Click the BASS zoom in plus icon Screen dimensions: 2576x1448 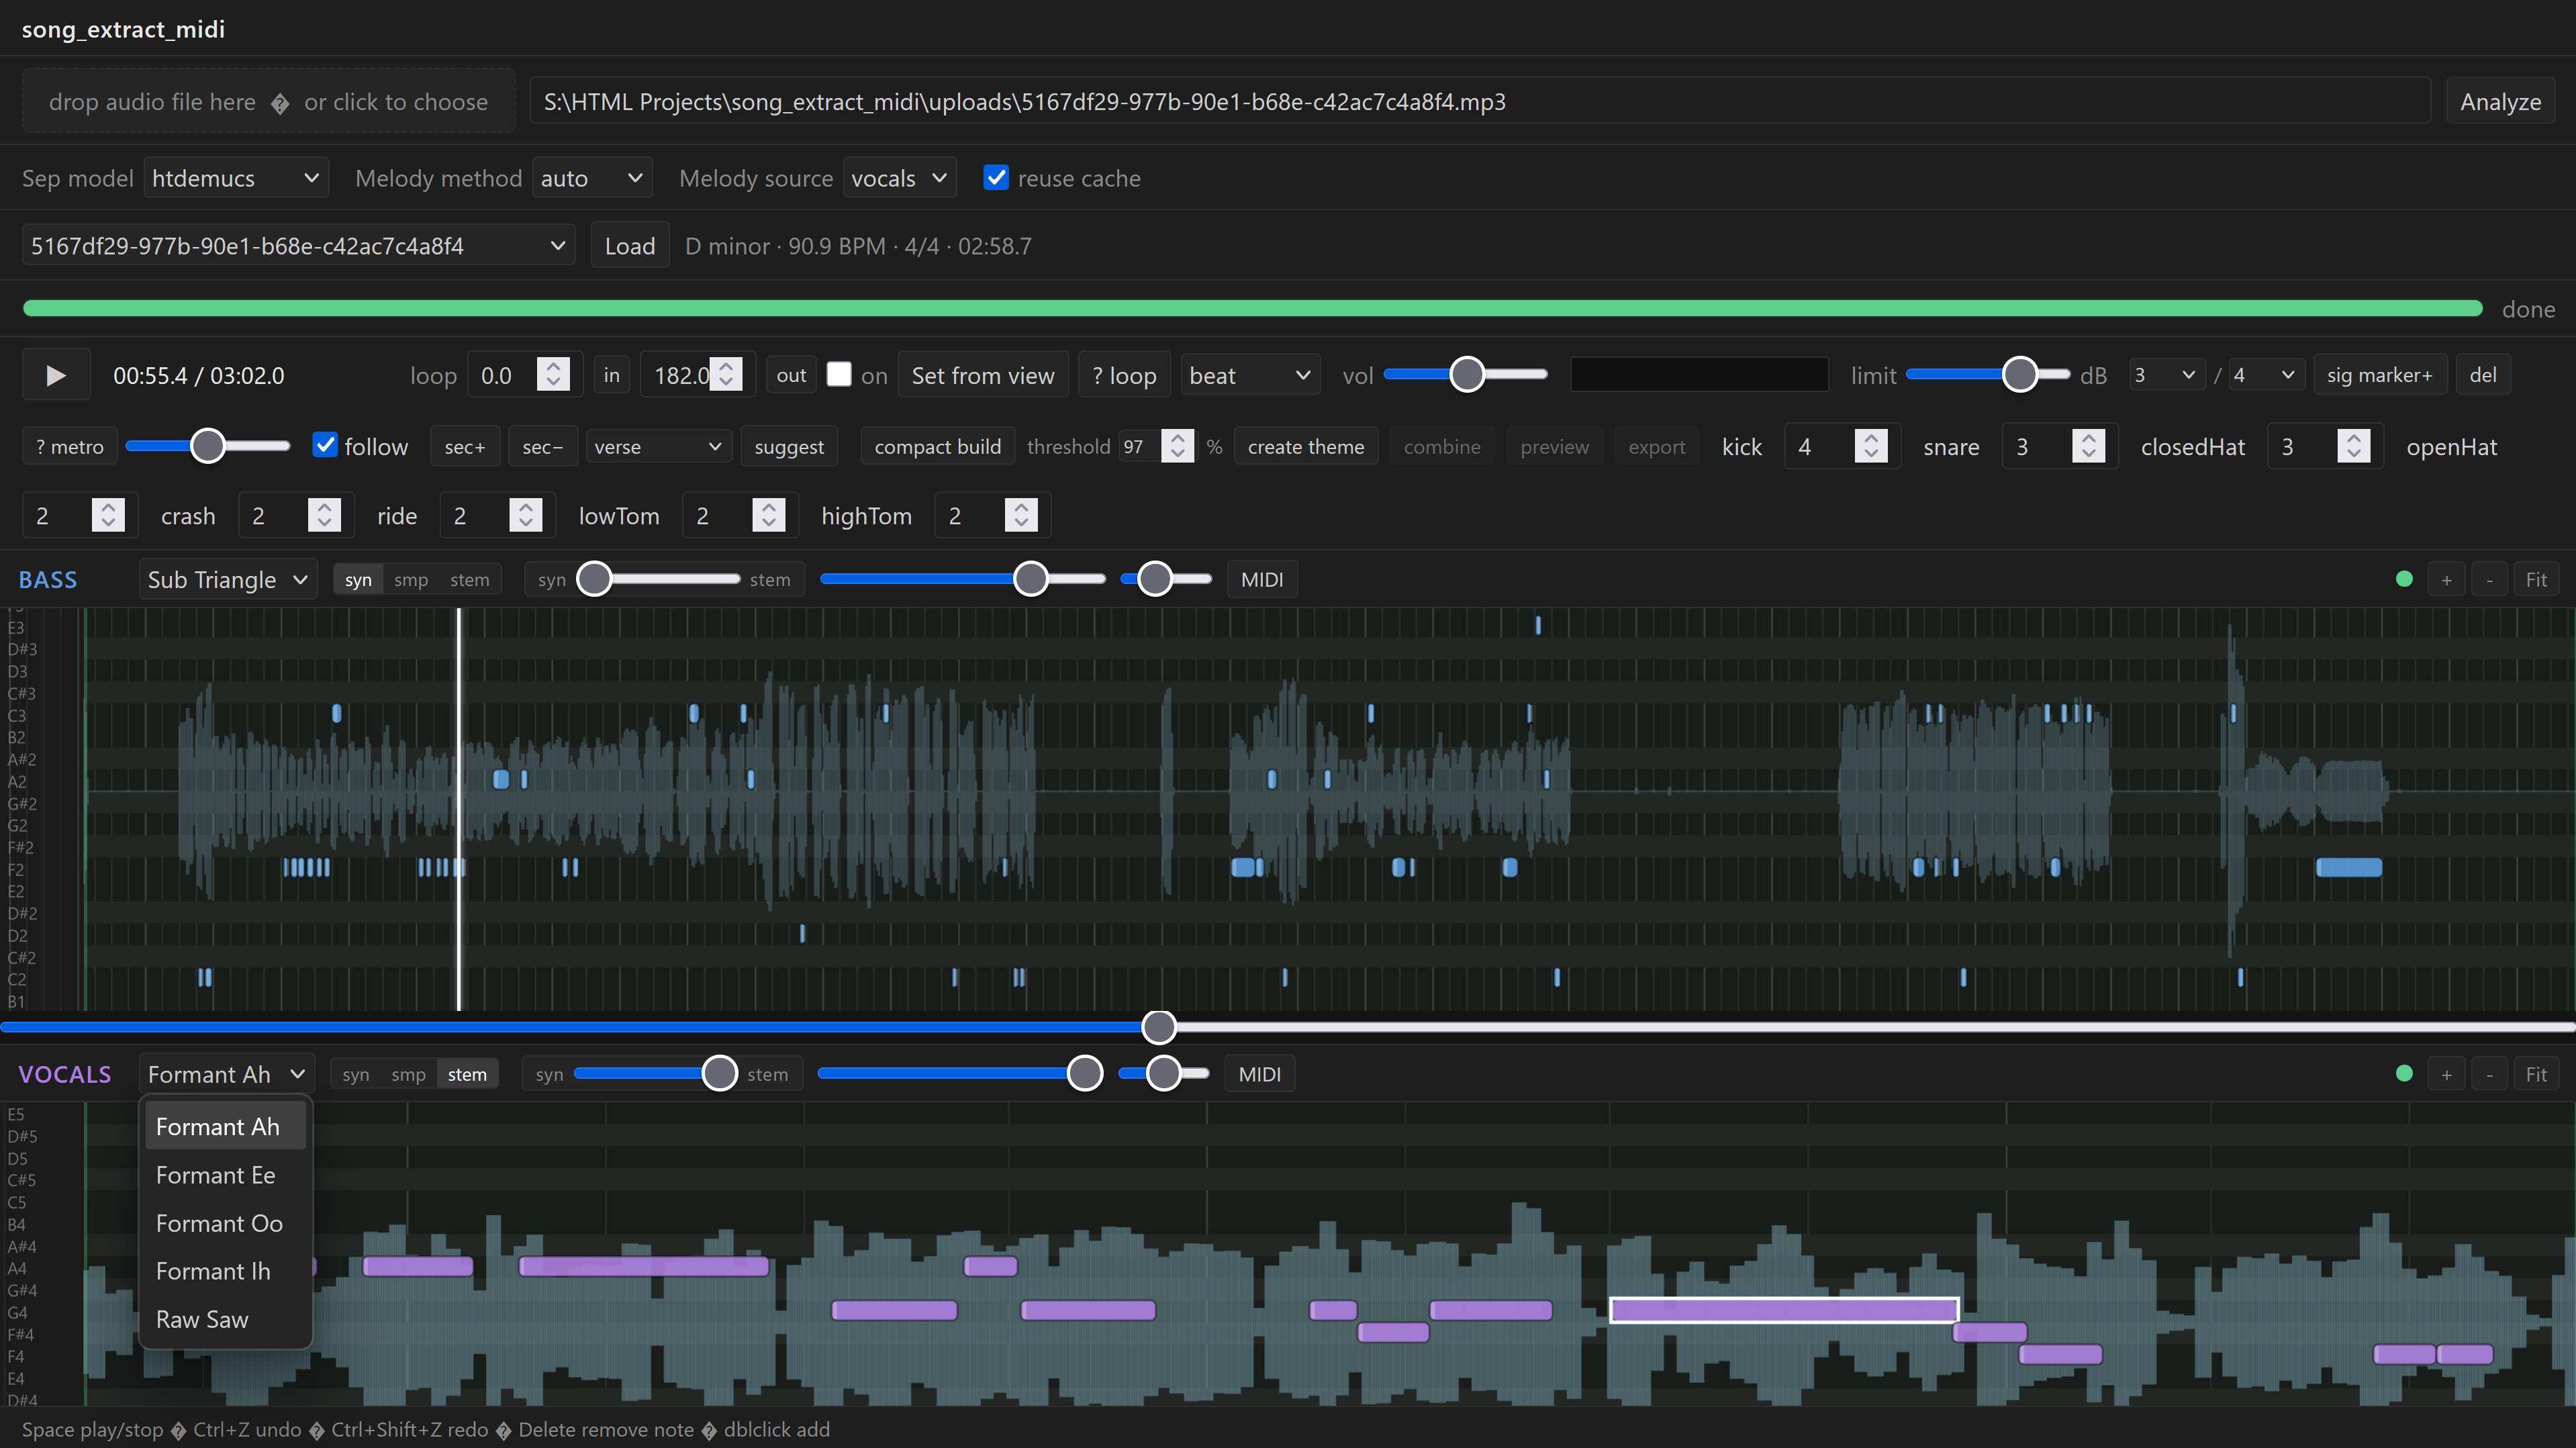(x=2446, y=580)
